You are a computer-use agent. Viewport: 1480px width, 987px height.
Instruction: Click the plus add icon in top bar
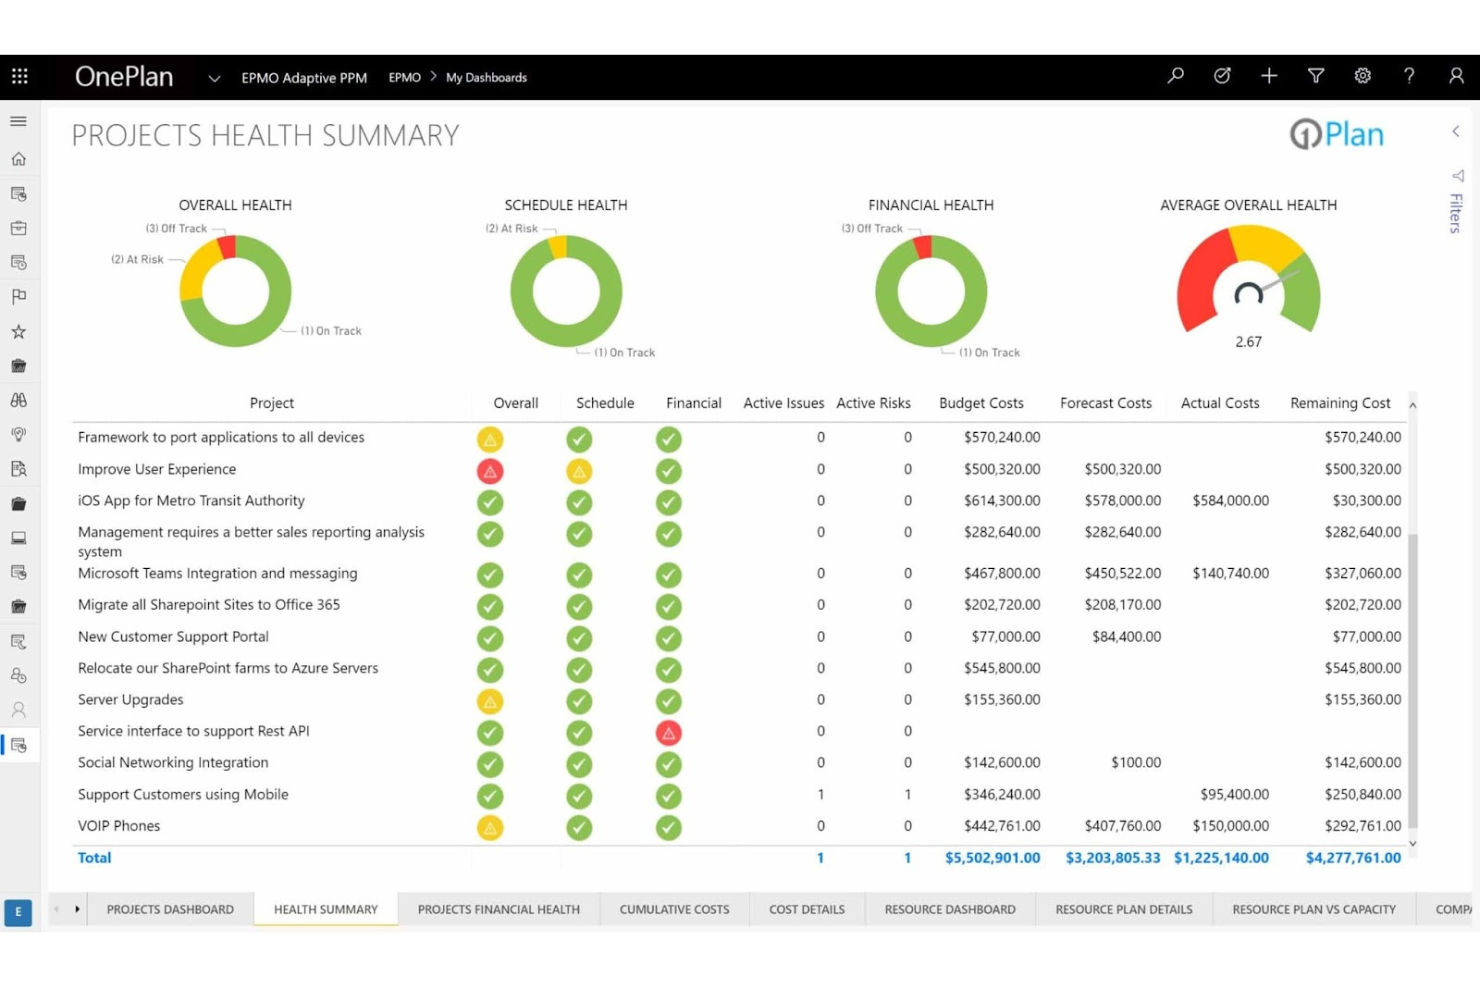(x=1269, y=76)
